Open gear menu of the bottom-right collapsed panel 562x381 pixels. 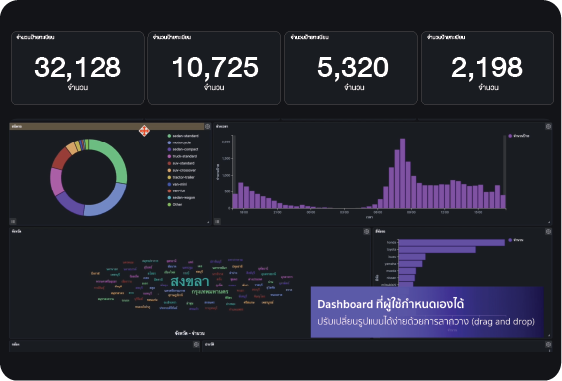(x=548, y=344)
